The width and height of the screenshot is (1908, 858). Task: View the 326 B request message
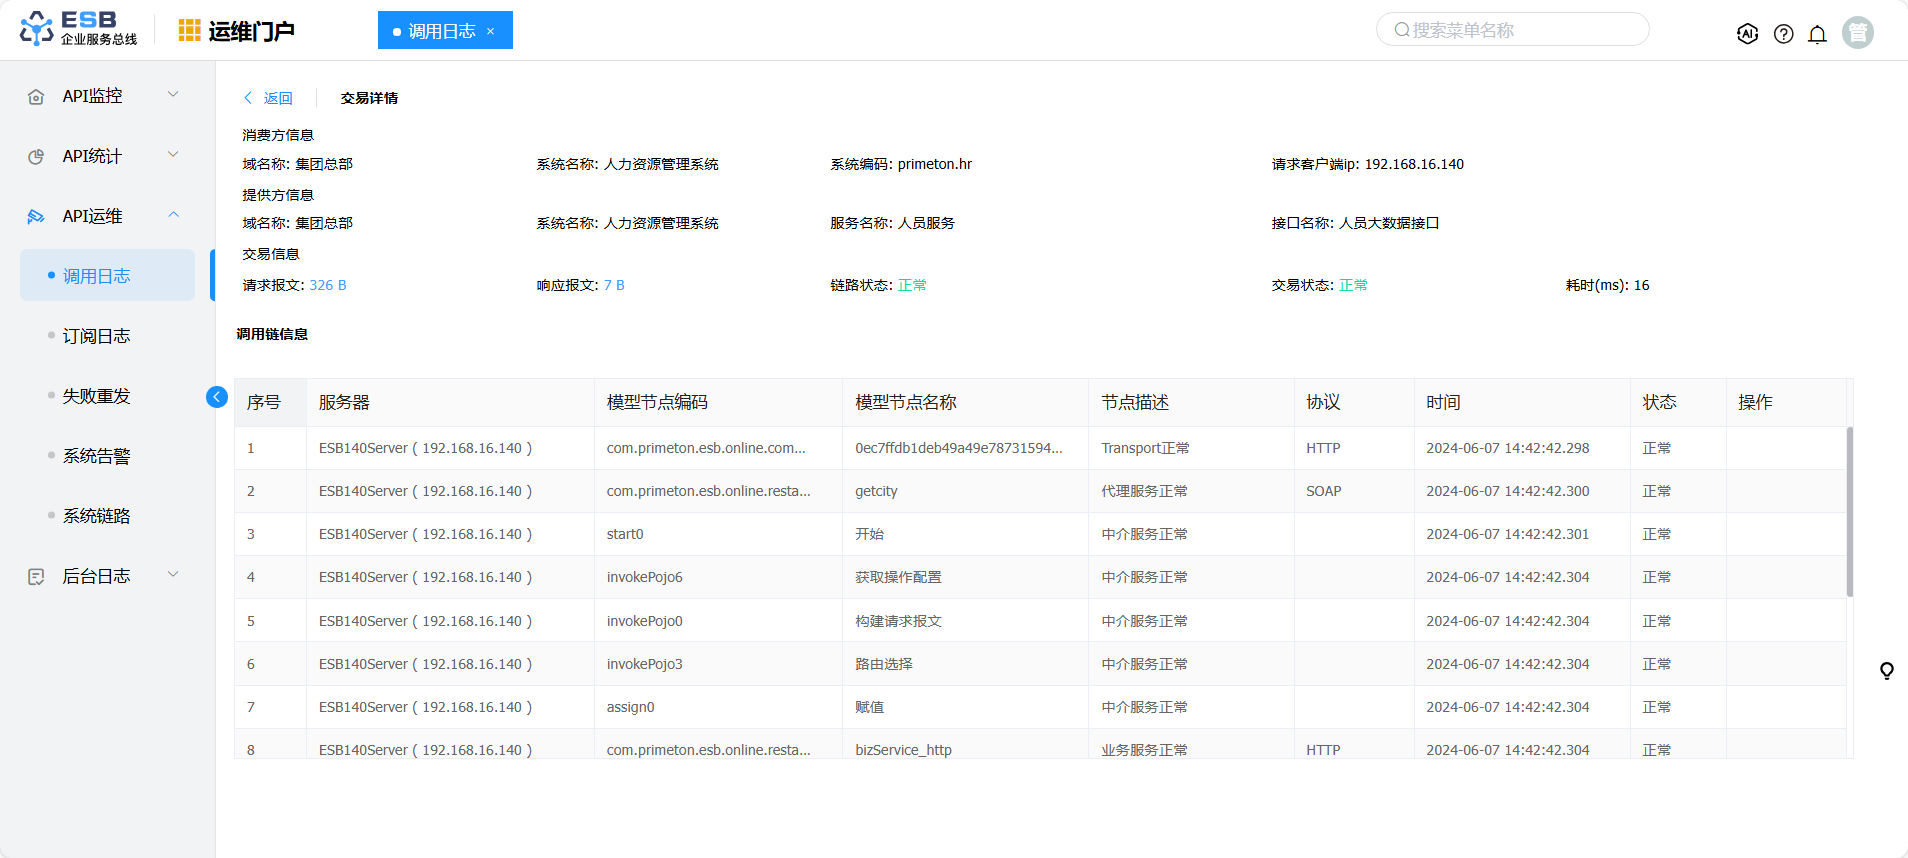coord(327,285)
